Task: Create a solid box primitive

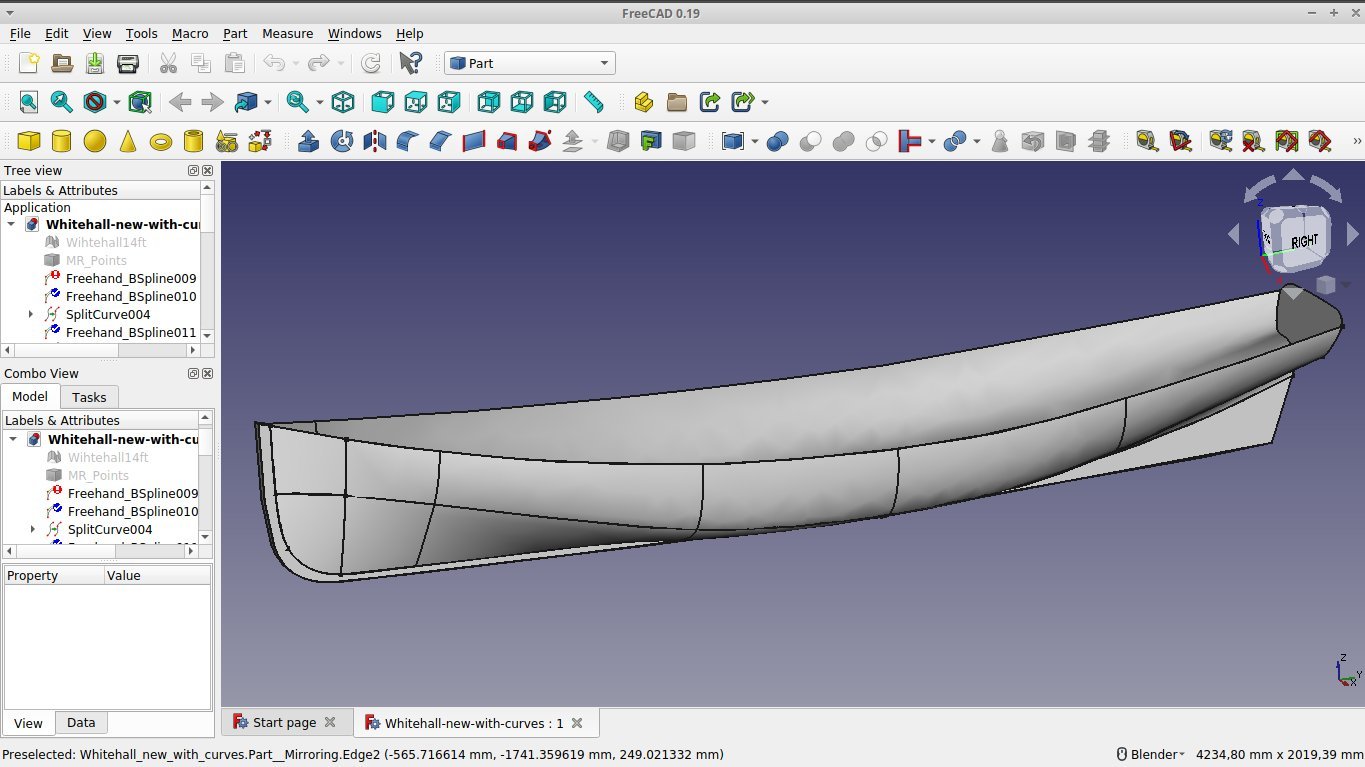Action: click(29, 141)
